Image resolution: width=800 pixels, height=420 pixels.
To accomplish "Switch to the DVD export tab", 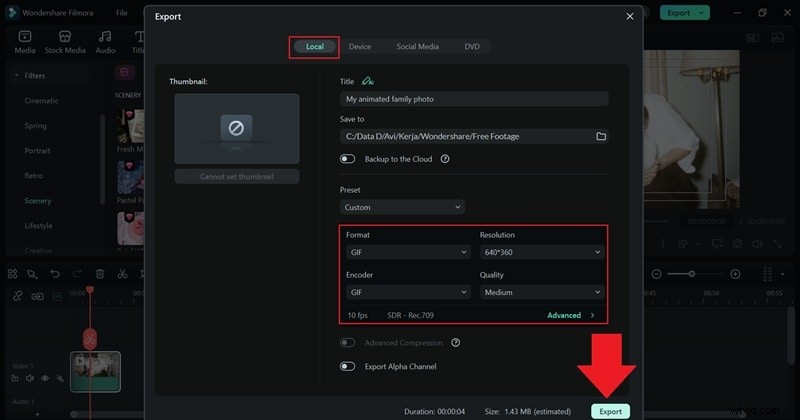I will (x=472, y=47).
